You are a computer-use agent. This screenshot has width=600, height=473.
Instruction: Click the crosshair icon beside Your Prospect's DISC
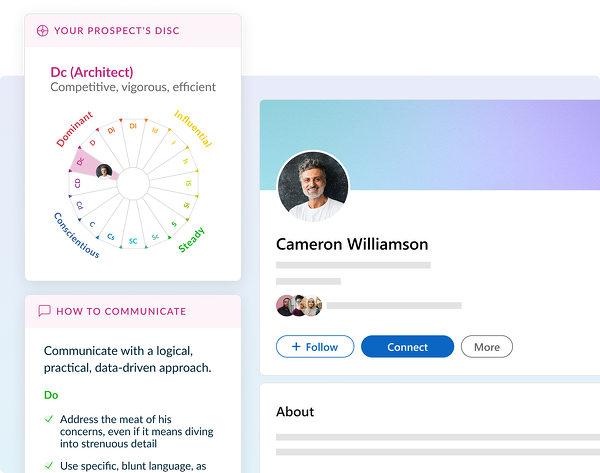tap(42, 30)
